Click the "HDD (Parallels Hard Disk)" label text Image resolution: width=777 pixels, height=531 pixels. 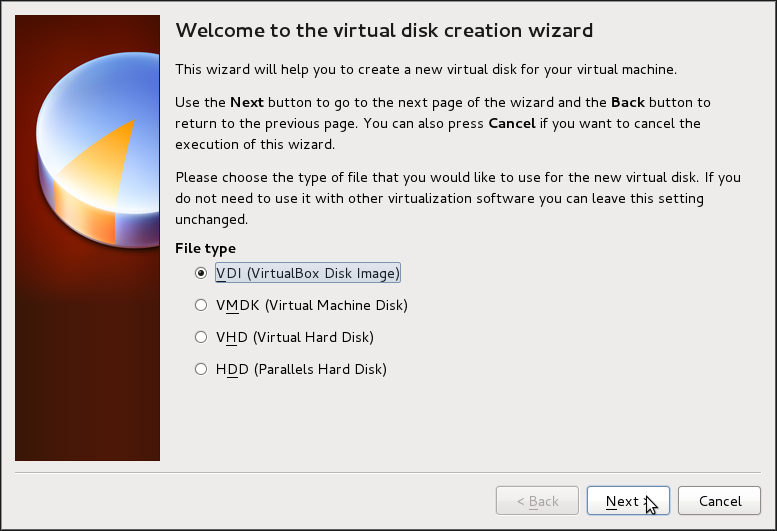pyautogui.click(x=301, y=369)
